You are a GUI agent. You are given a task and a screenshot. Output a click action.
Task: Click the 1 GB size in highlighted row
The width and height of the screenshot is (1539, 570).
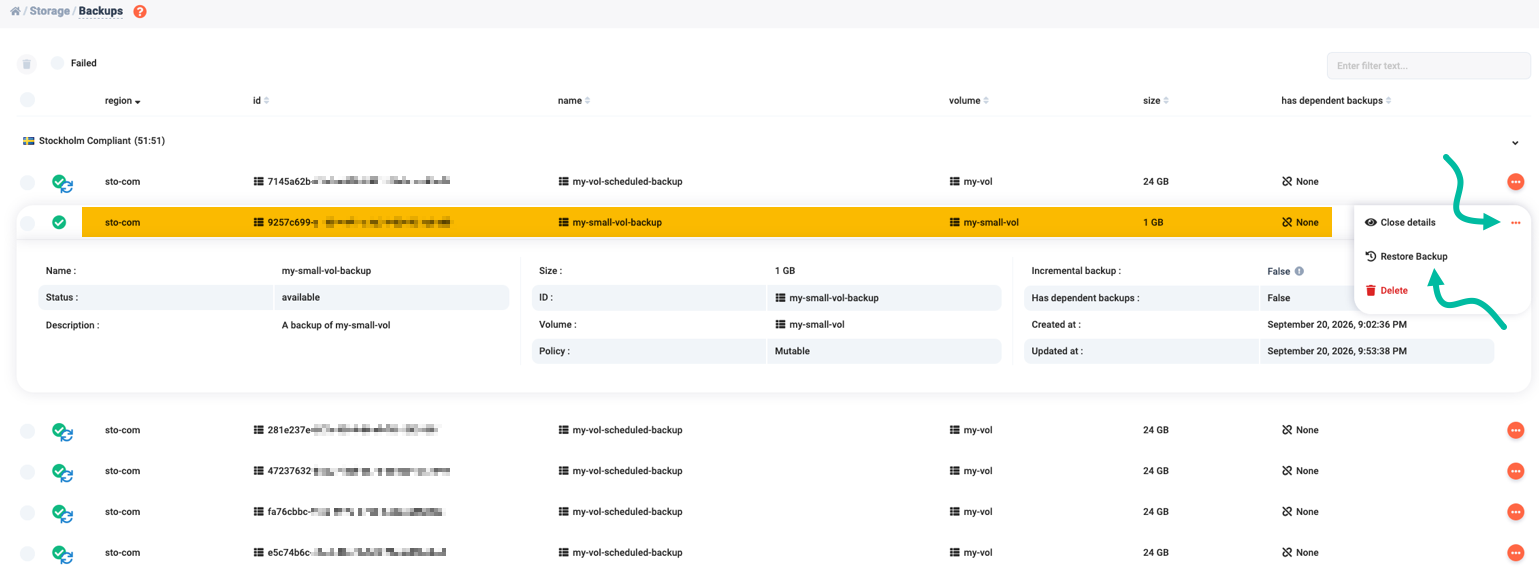(1153, 222)
